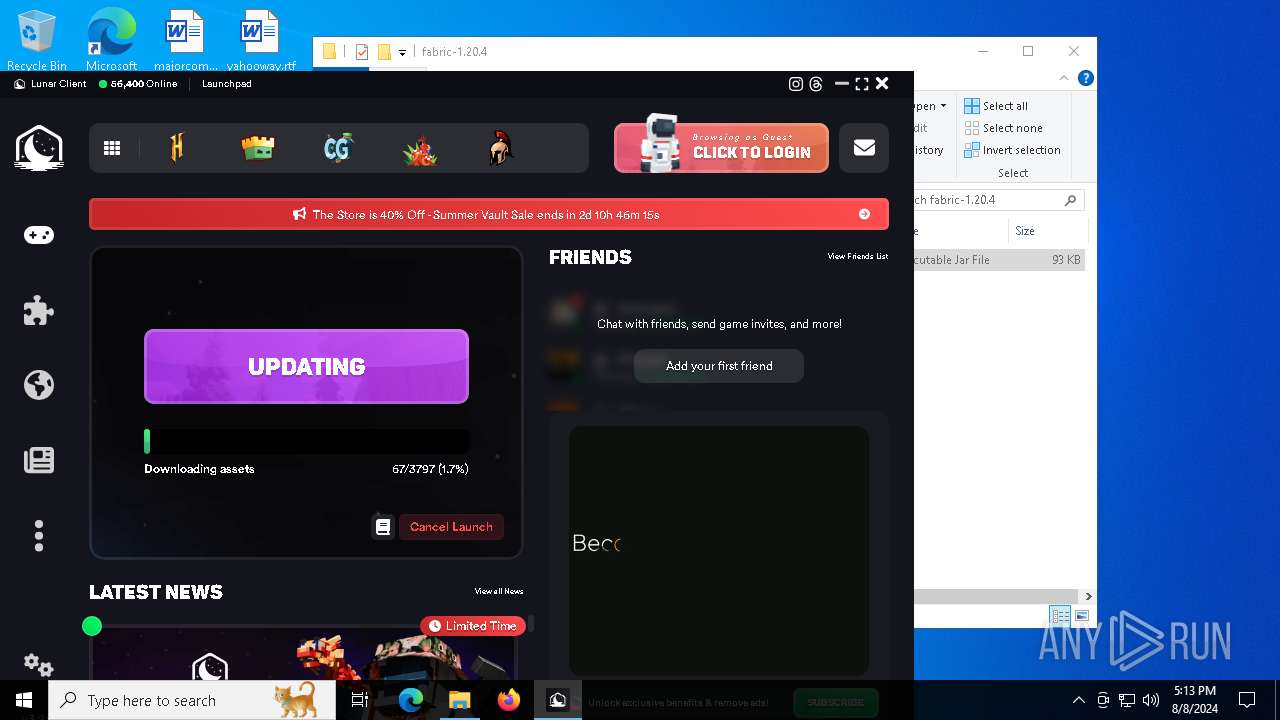Open Firefox from the taskbar
This screenshot has width=1280, height=720.
click(509, 700)
